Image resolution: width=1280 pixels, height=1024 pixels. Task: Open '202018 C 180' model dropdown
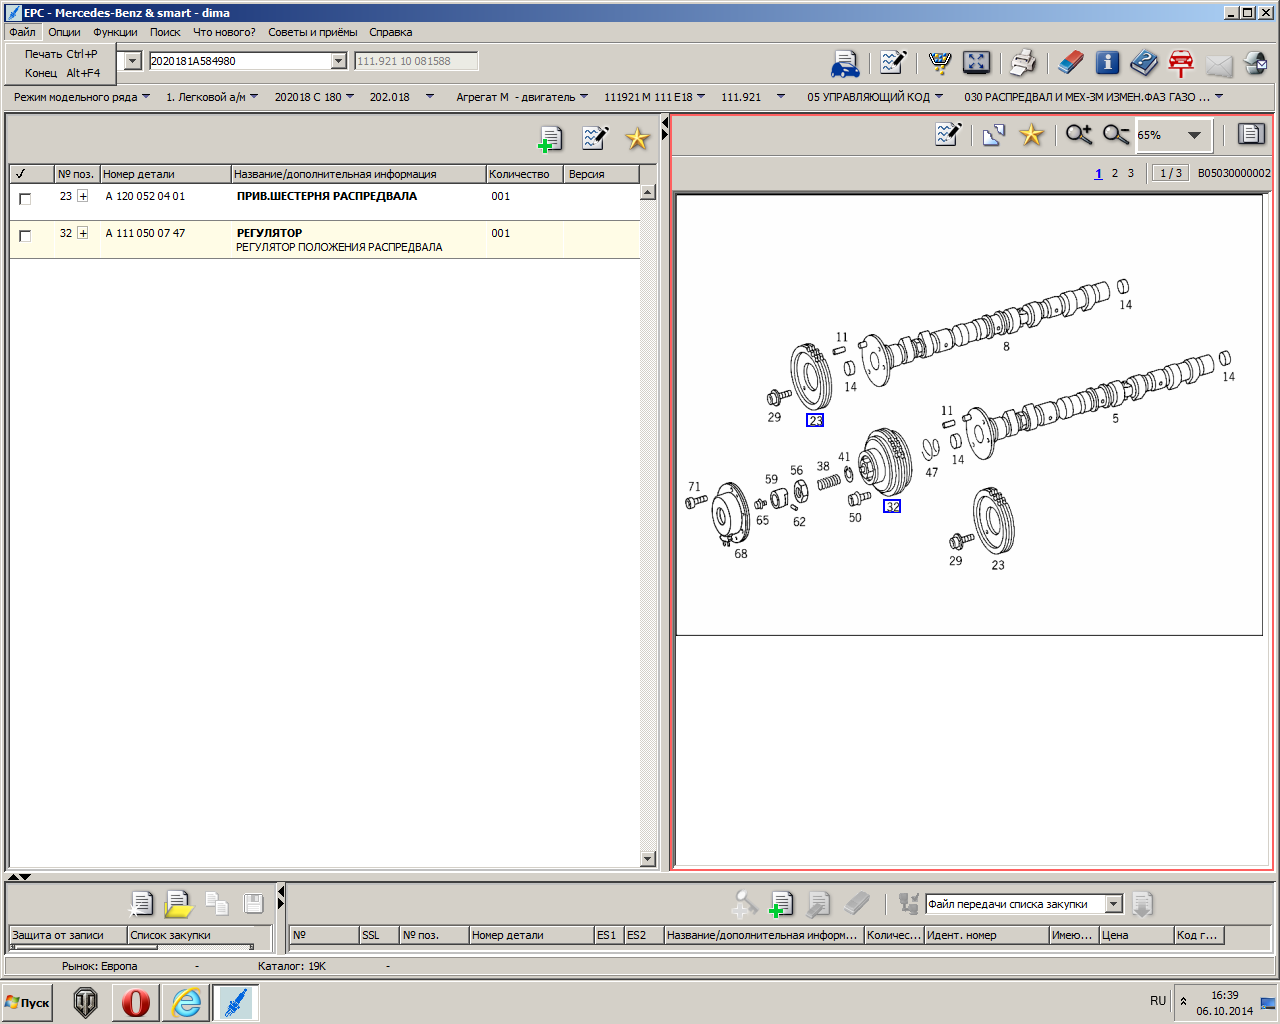point(314,97)
